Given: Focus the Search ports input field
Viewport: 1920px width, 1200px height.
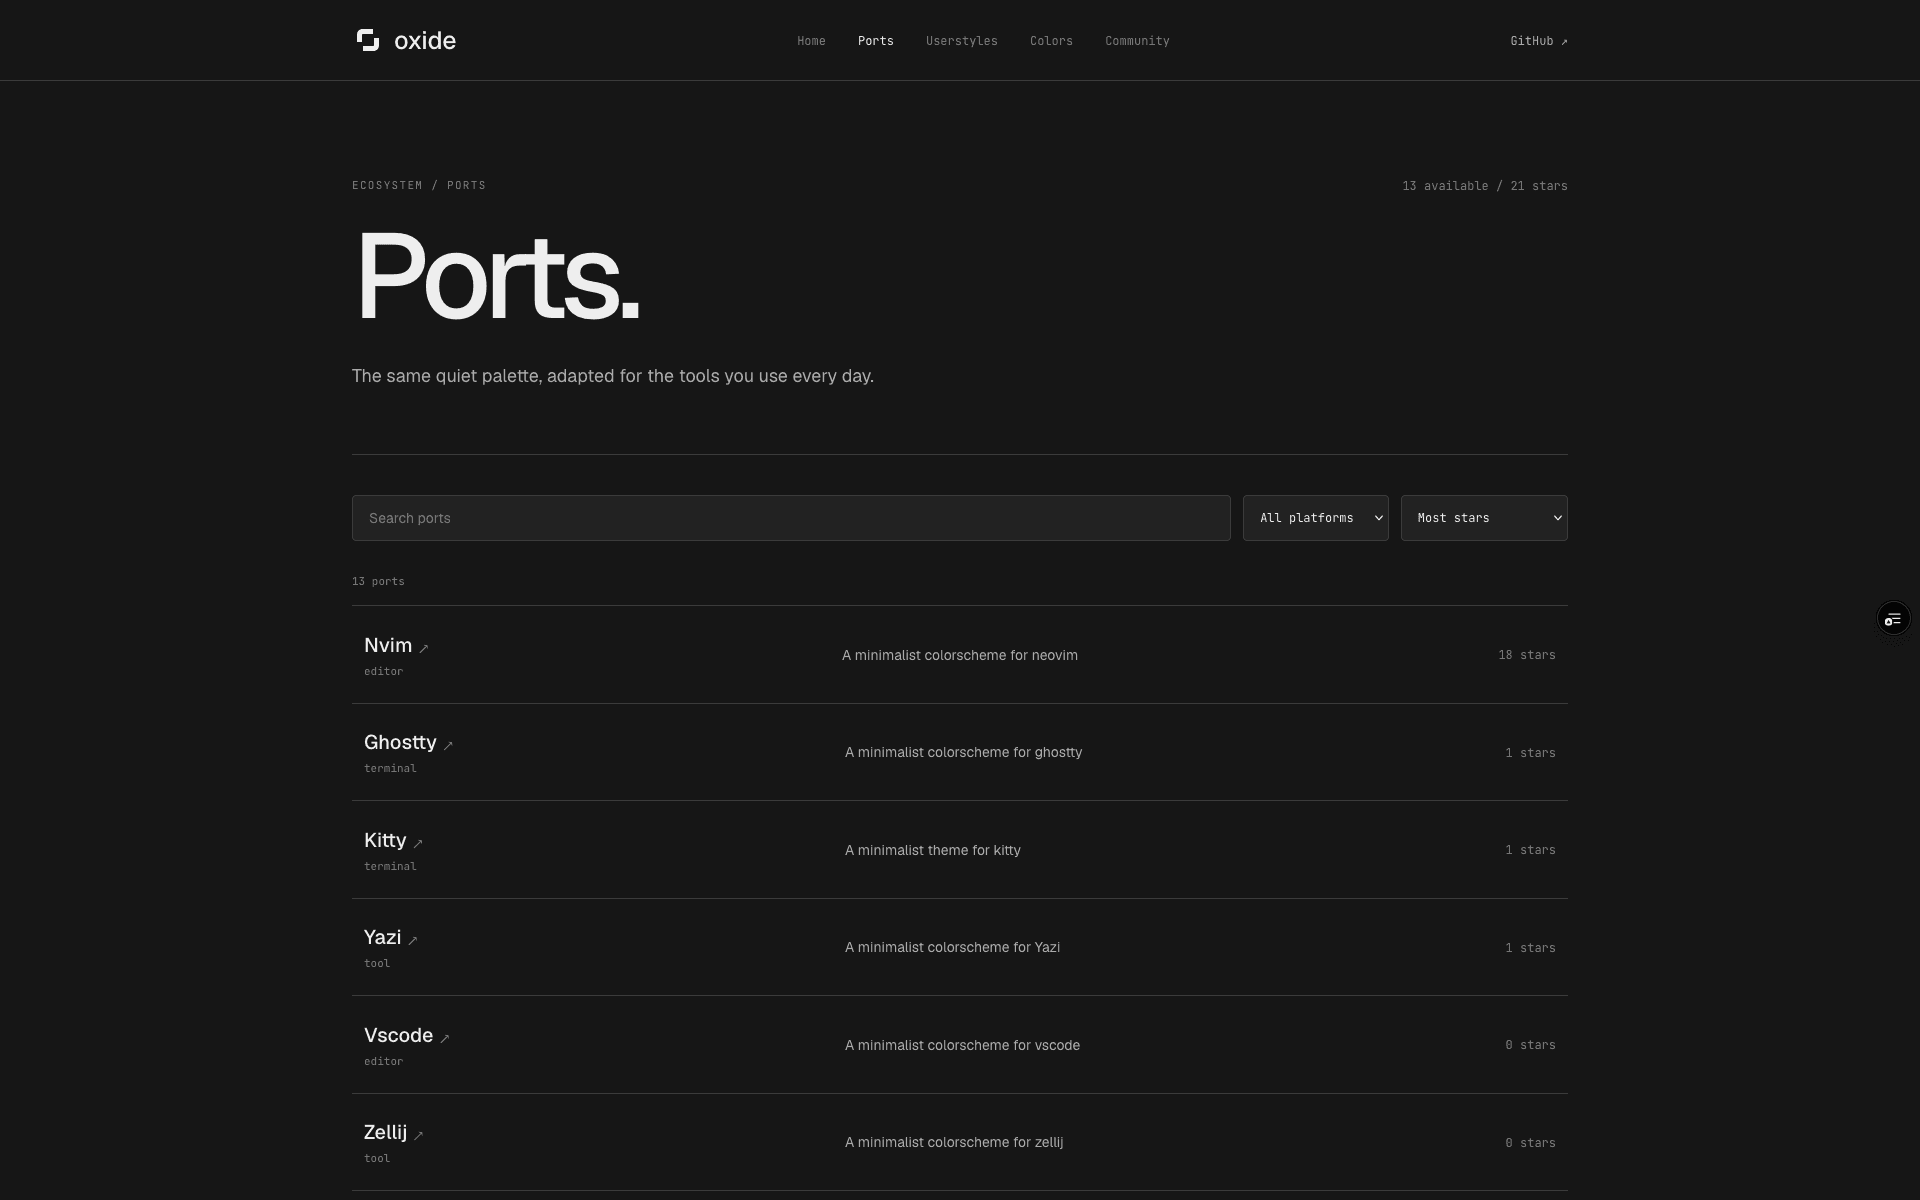Looking at the screenshot, I should pos(791,518).
